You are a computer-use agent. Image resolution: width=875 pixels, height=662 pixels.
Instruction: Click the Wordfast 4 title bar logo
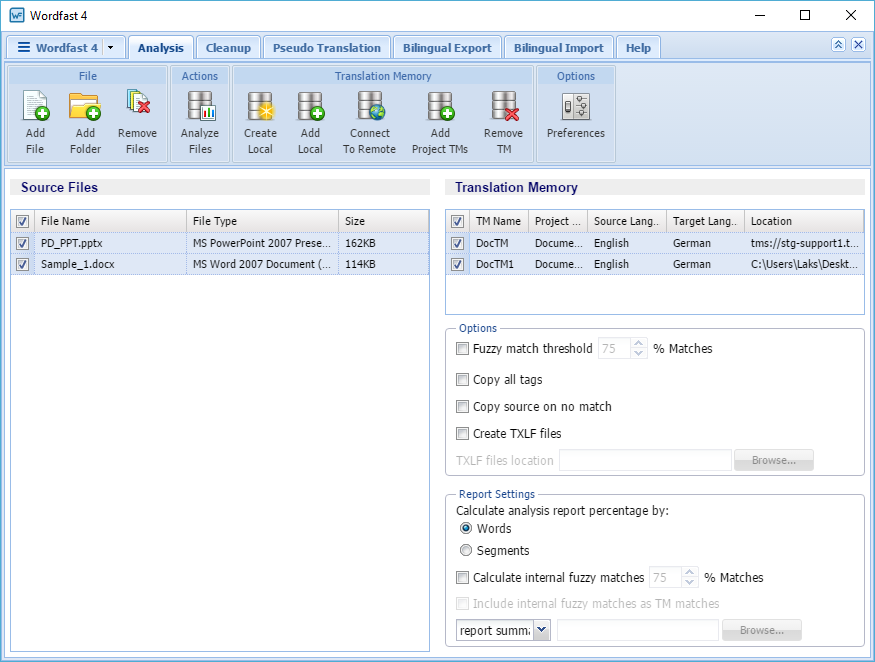tap(17, 15)
